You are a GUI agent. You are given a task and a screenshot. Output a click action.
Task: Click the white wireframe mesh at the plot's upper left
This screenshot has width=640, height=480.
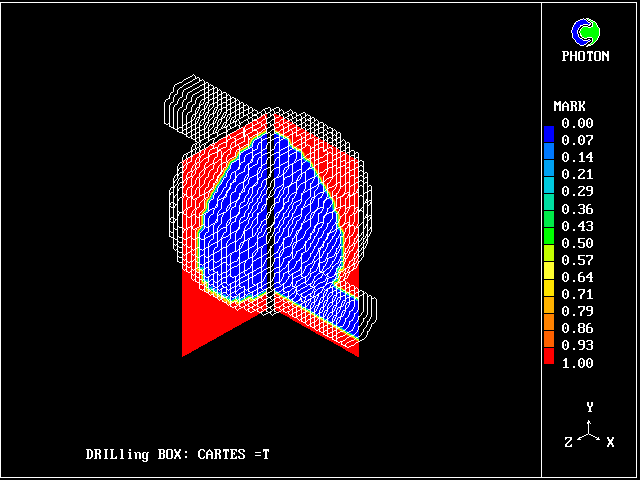tap(190, 105)
